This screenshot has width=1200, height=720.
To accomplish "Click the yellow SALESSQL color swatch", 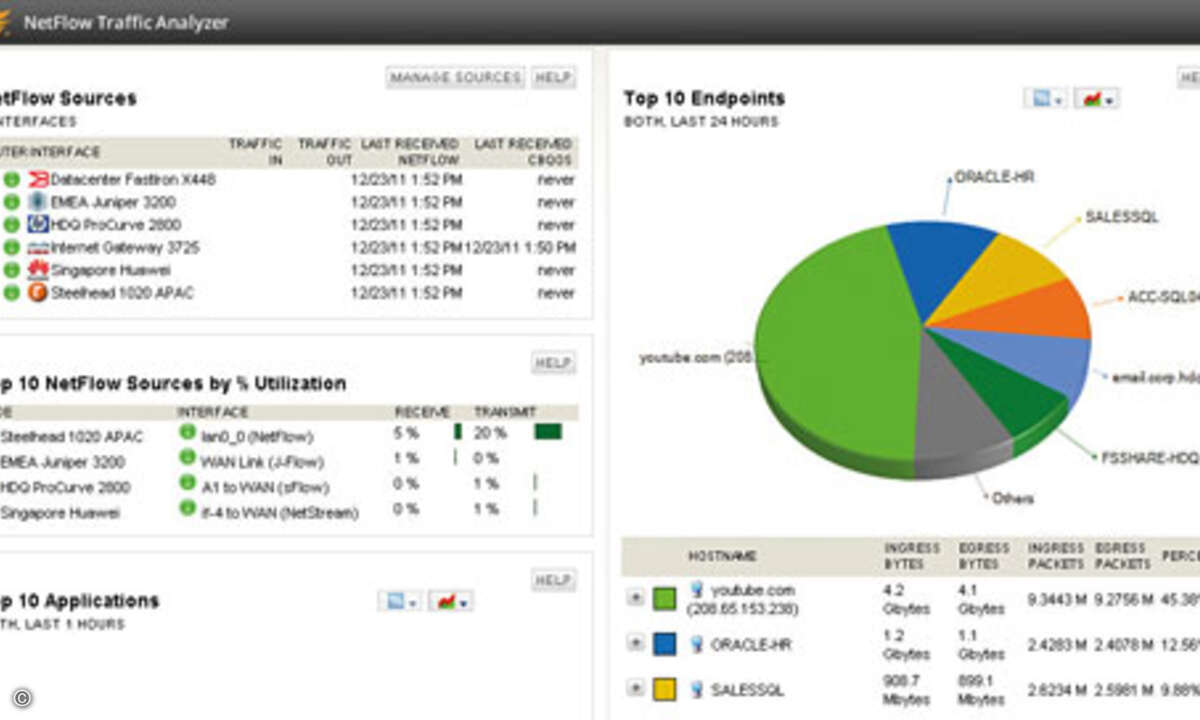I will (665, 689).
